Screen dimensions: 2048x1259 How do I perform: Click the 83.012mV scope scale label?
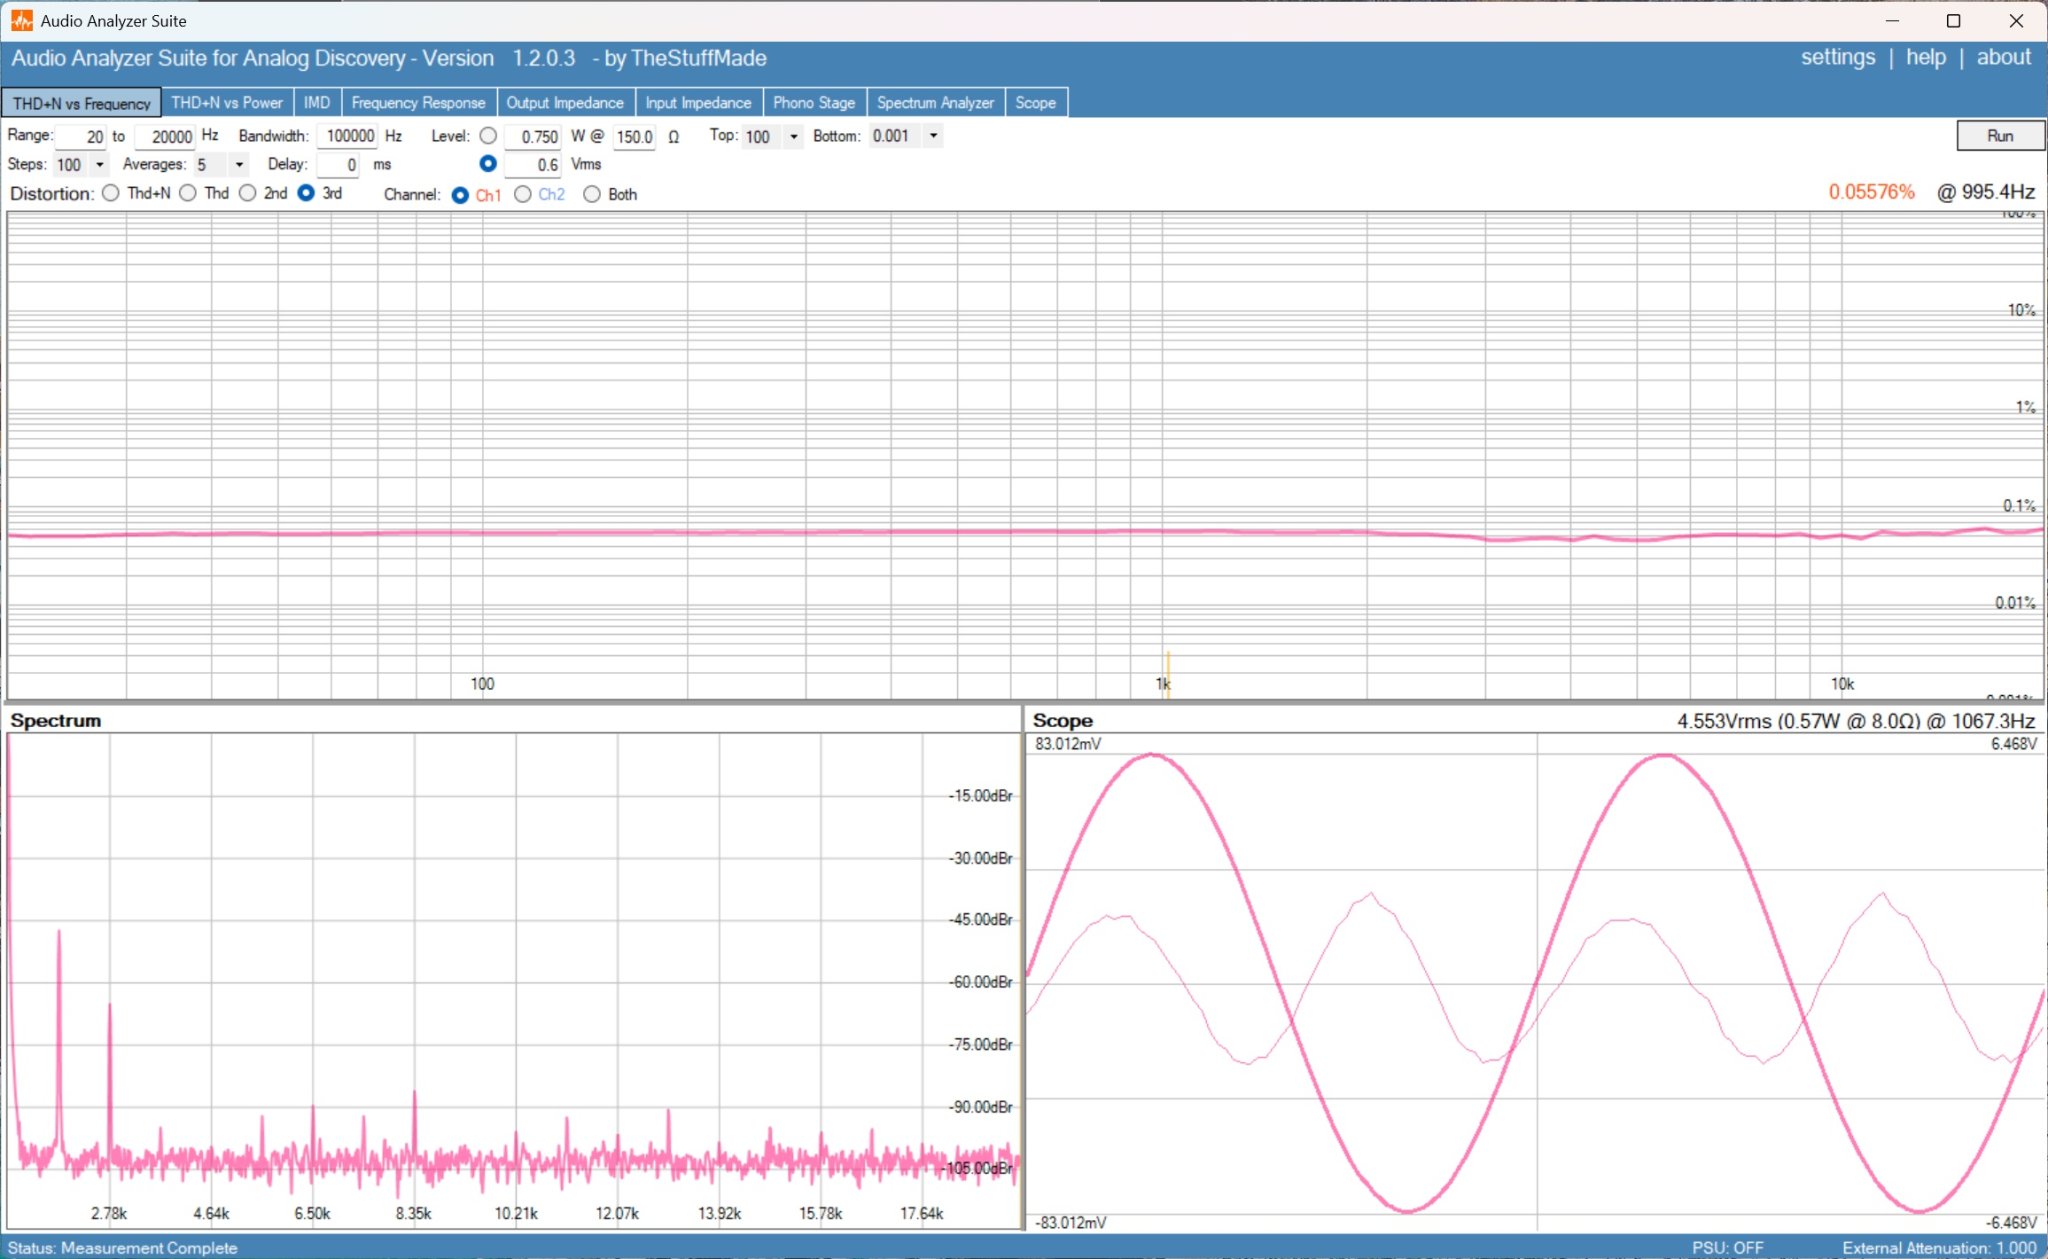1068,744
